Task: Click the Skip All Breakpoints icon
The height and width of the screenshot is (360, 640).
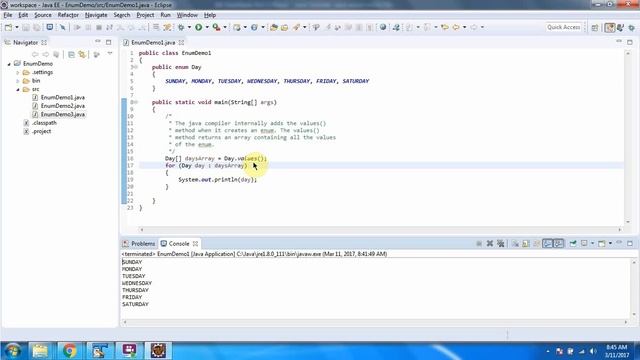Action: [62, 27]
